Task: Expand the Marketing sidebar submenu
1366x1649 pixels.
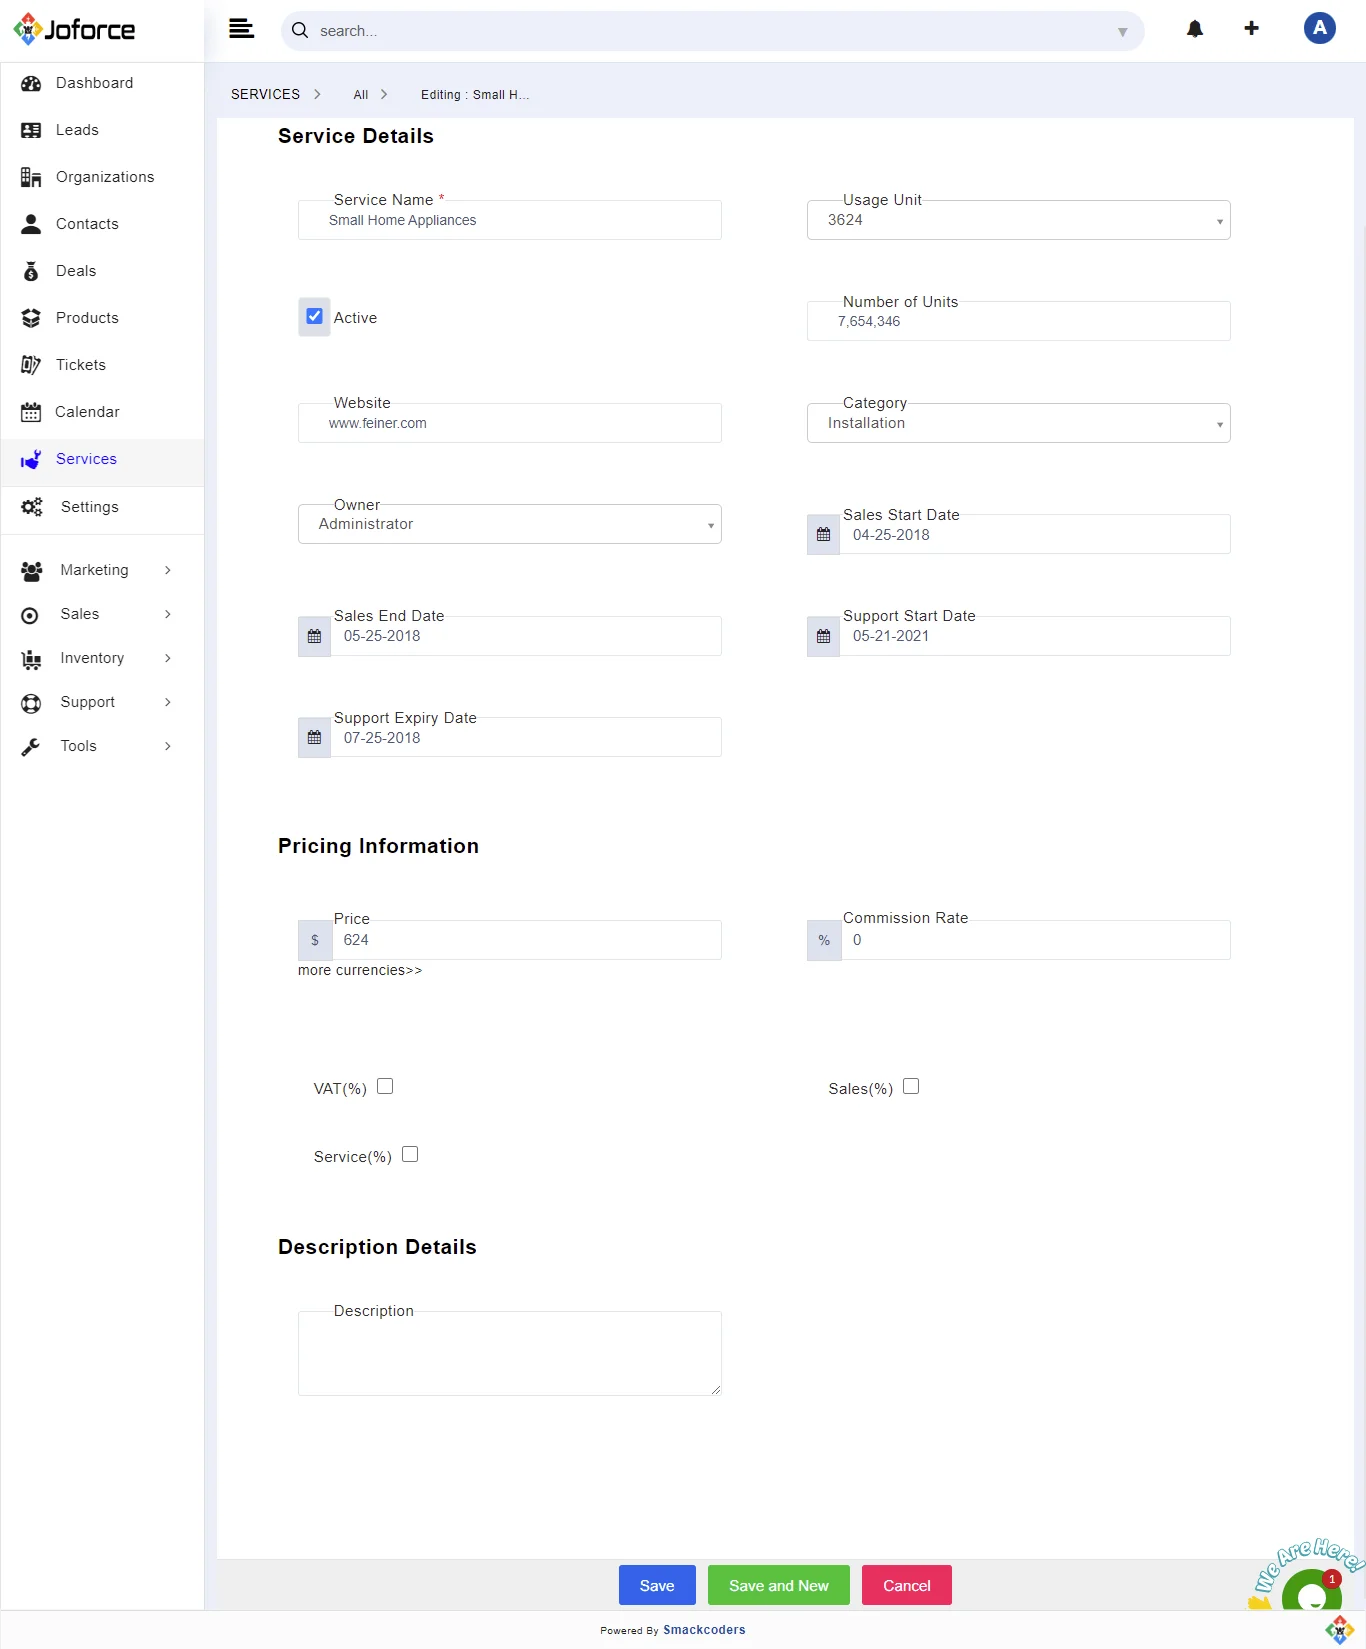Action: click(x=95, y=570)
